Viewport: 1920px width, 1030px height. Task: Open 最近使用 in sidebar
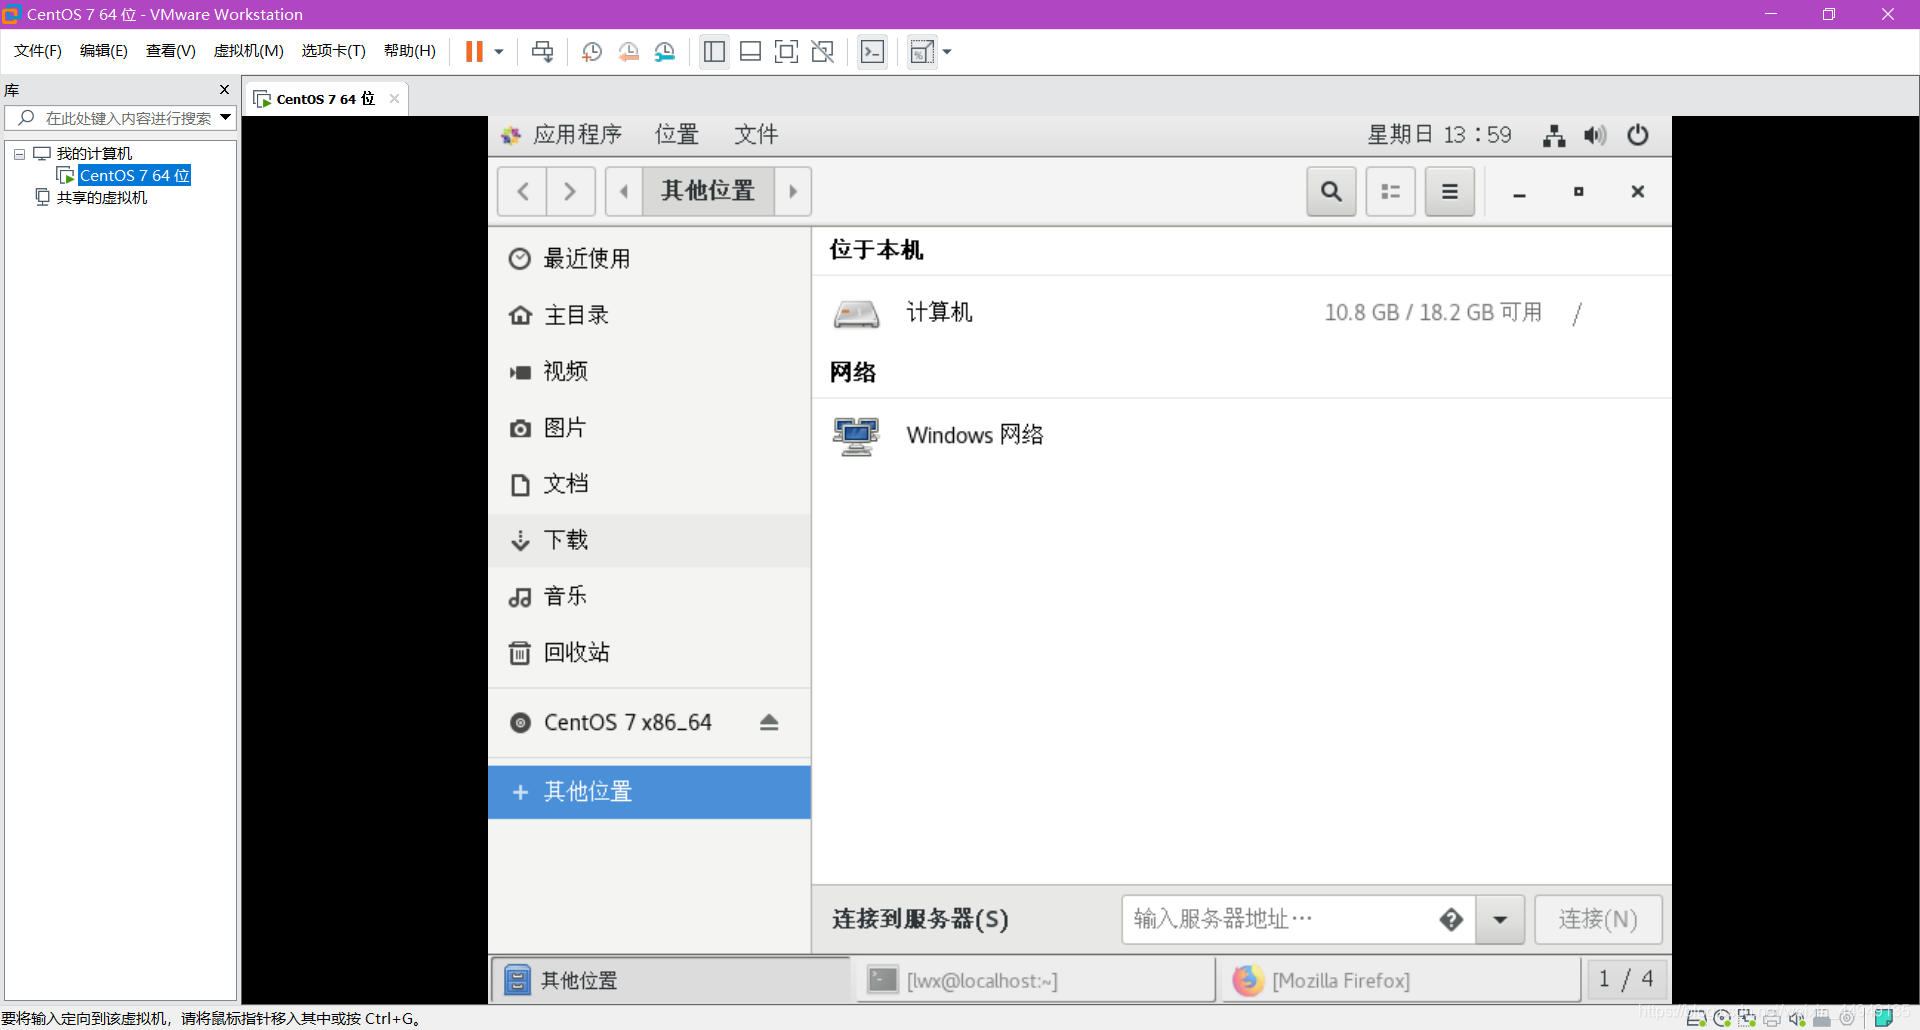[x=649, y=259]
